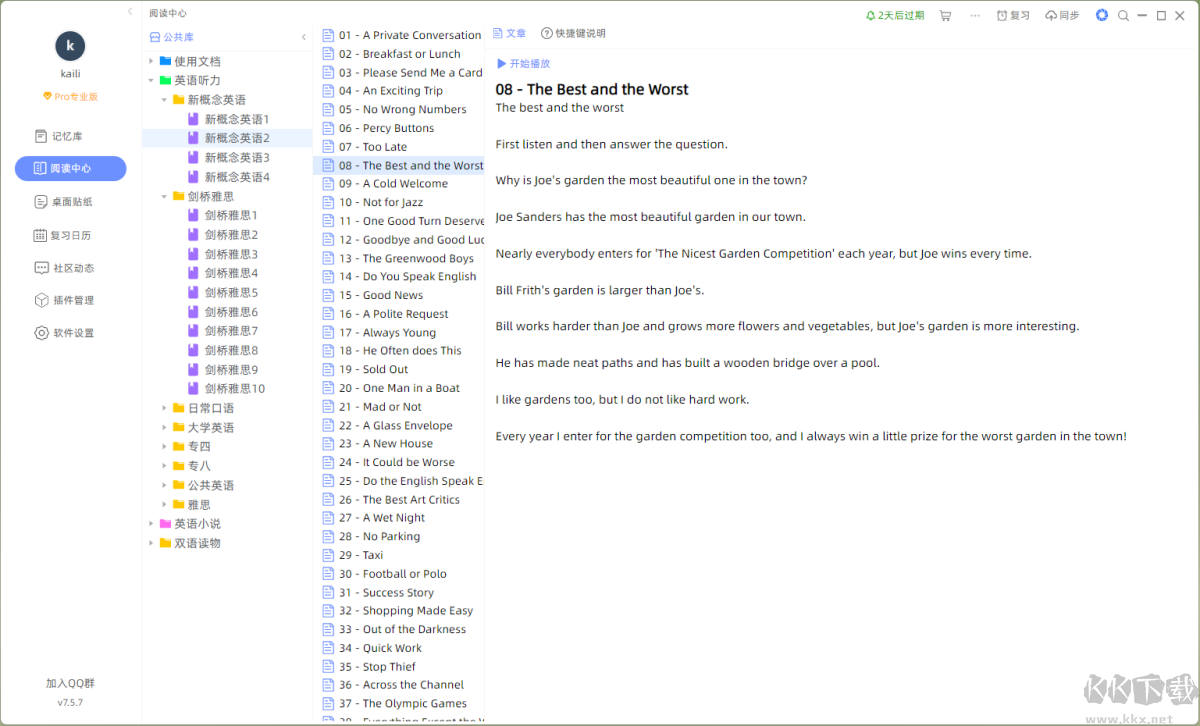Collapse the left sidebar with the arrow

(130, 12)
